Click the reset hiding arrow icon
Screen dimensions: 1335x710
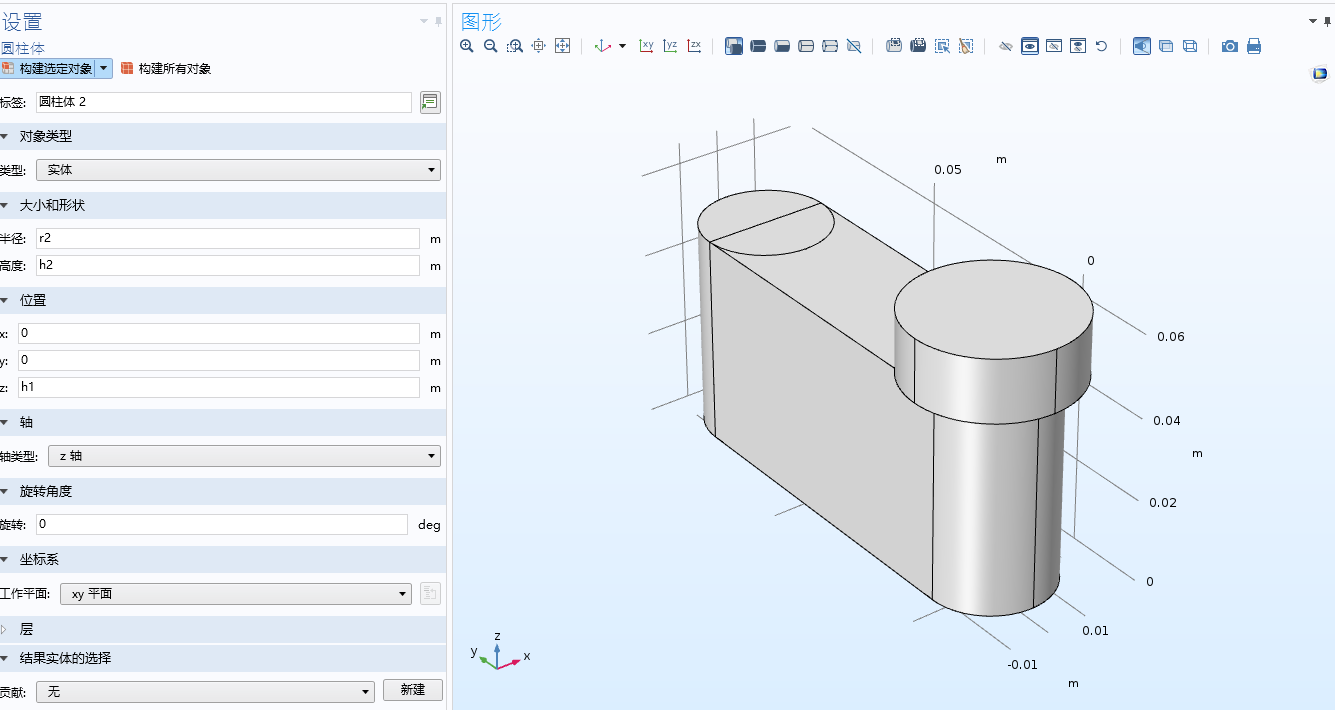(1101, 46)
